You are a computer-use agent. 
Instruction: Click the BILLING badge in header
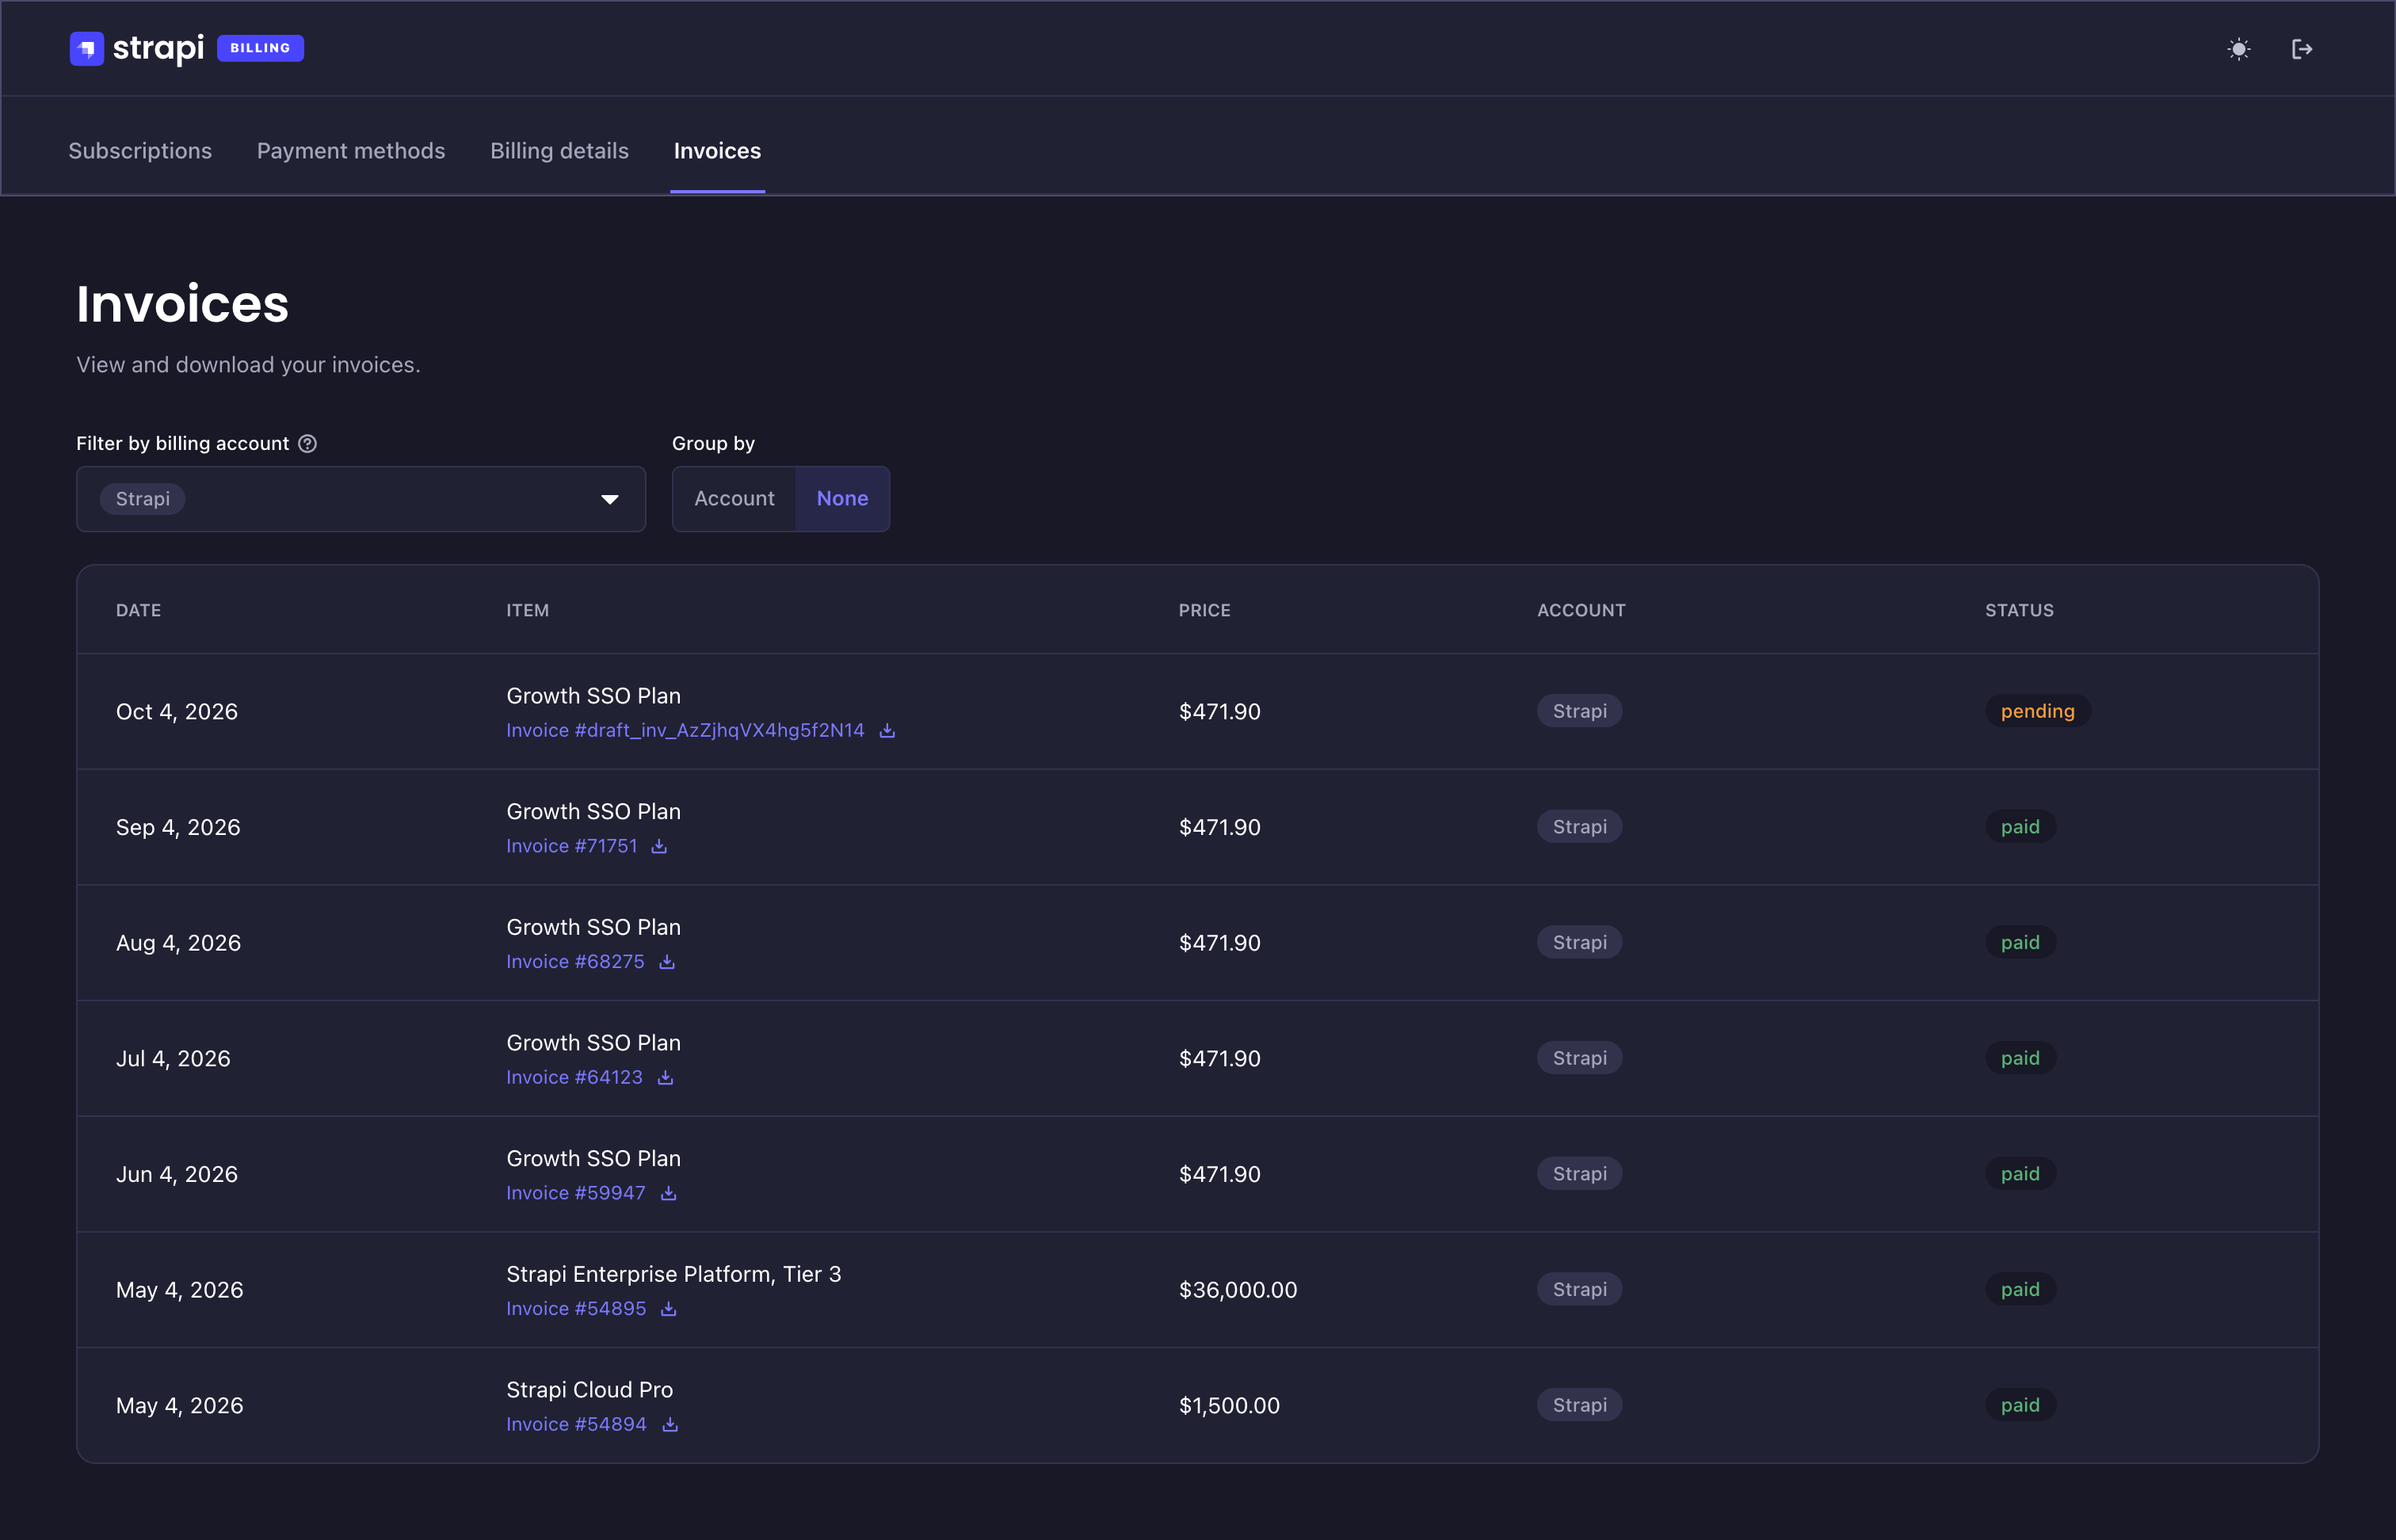(260, 48)
